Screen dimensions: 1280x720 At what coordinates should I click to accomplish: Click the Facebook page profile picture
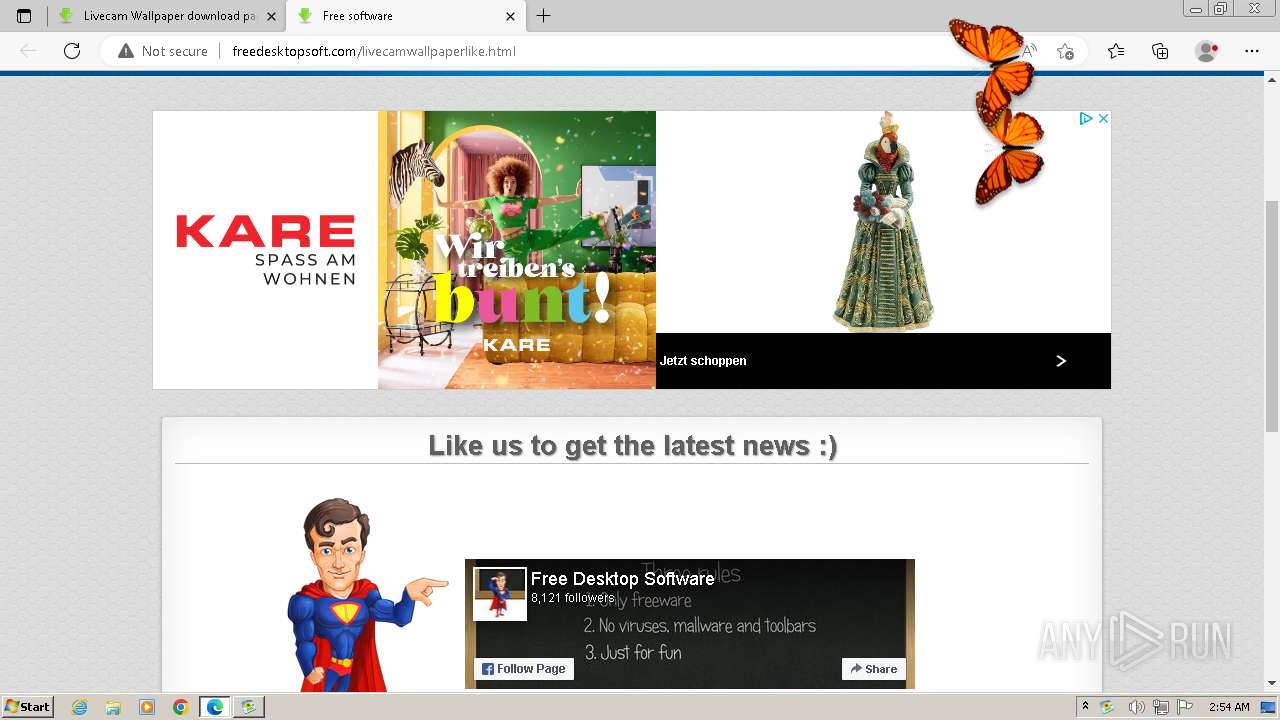tap(499, 594)
